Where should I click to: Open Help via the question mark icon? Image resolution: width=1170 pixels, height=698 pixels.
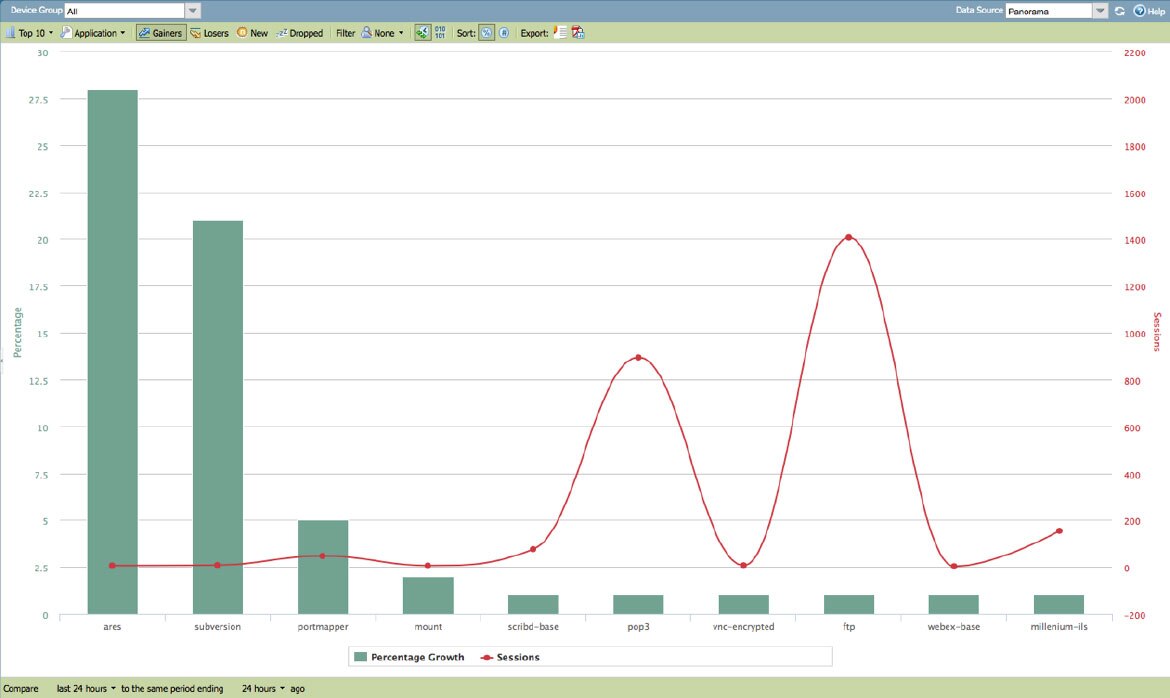(x=1139, y=10)
